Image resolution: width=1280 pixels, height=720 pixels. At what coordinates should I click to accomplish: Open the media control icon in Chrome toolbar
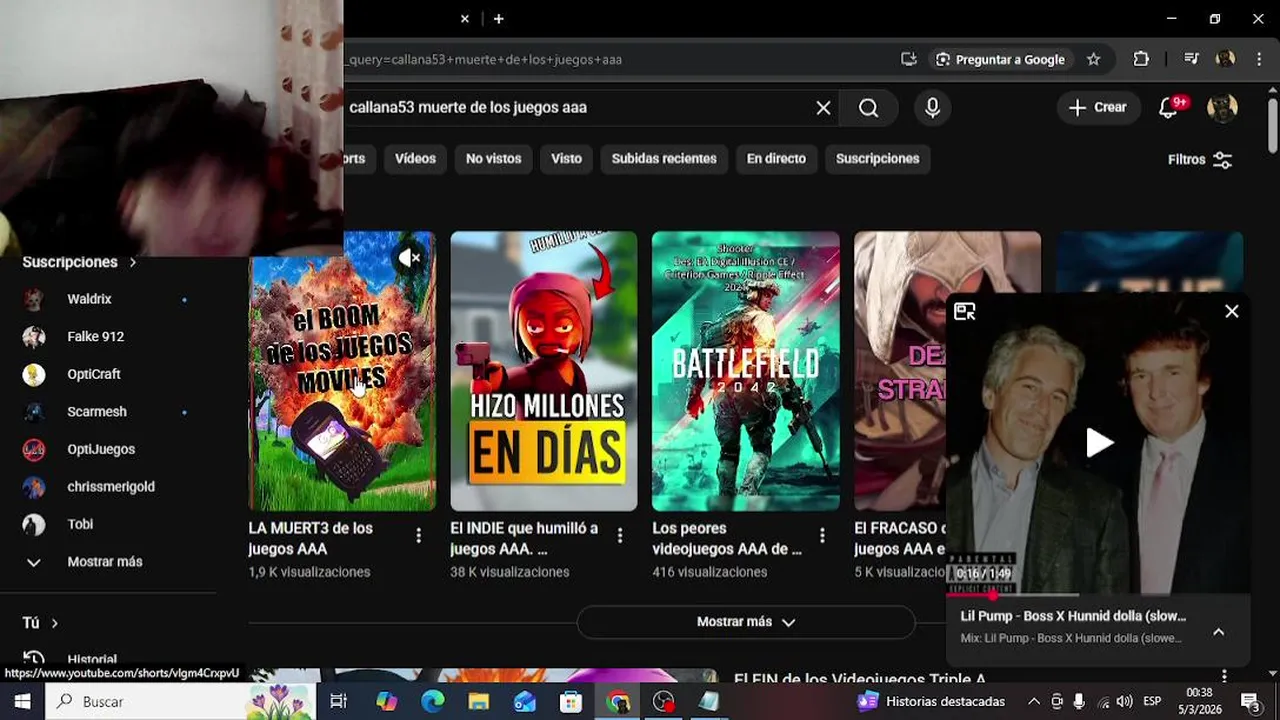point(1191,59)
